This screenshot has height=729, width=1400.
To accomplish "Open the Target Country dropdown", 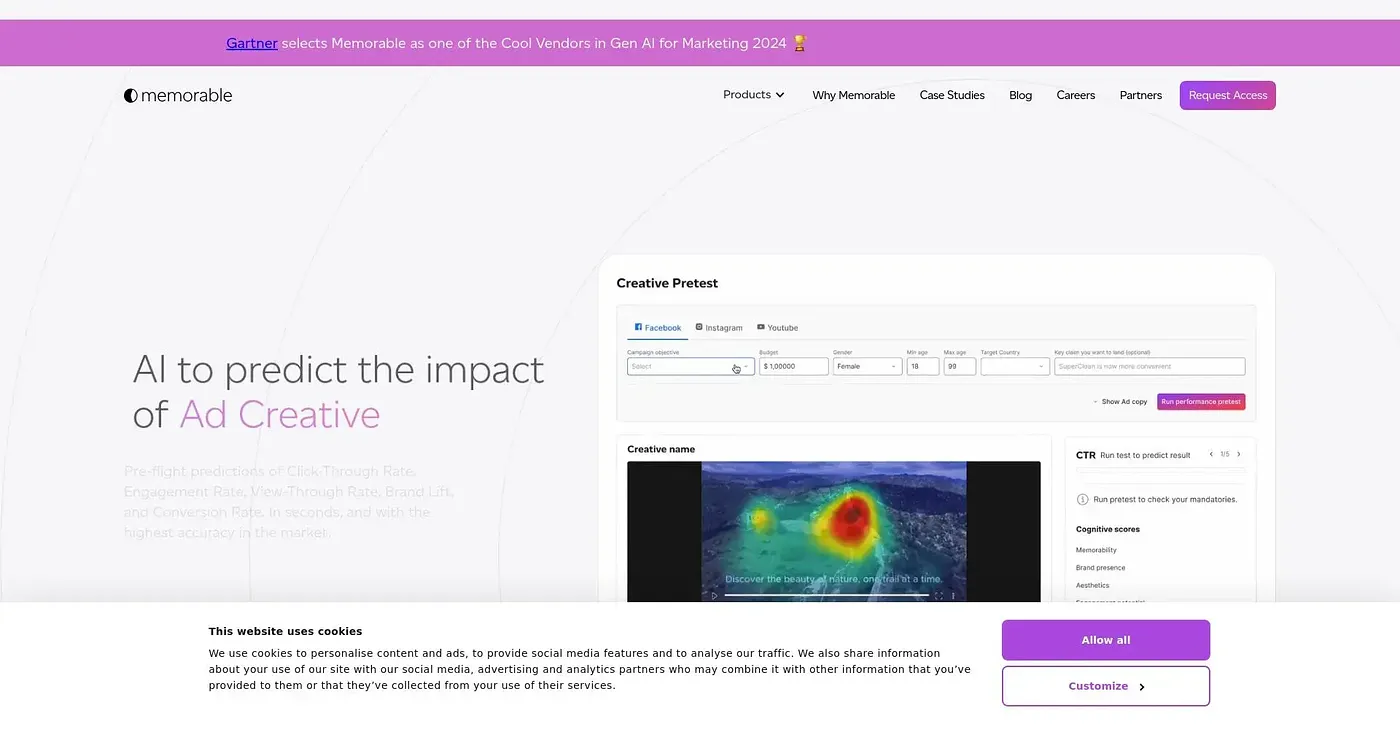I will point(1015,367).
